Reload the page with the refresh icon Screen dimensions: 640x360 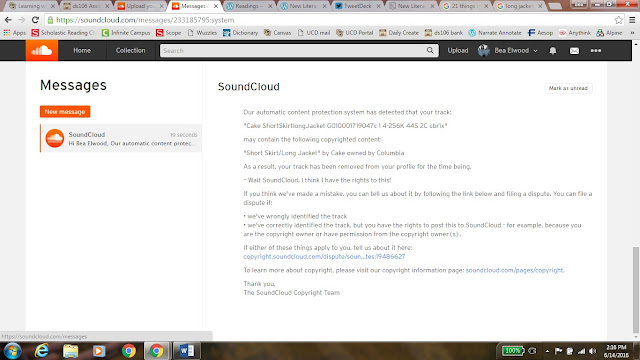pos(36,20)
